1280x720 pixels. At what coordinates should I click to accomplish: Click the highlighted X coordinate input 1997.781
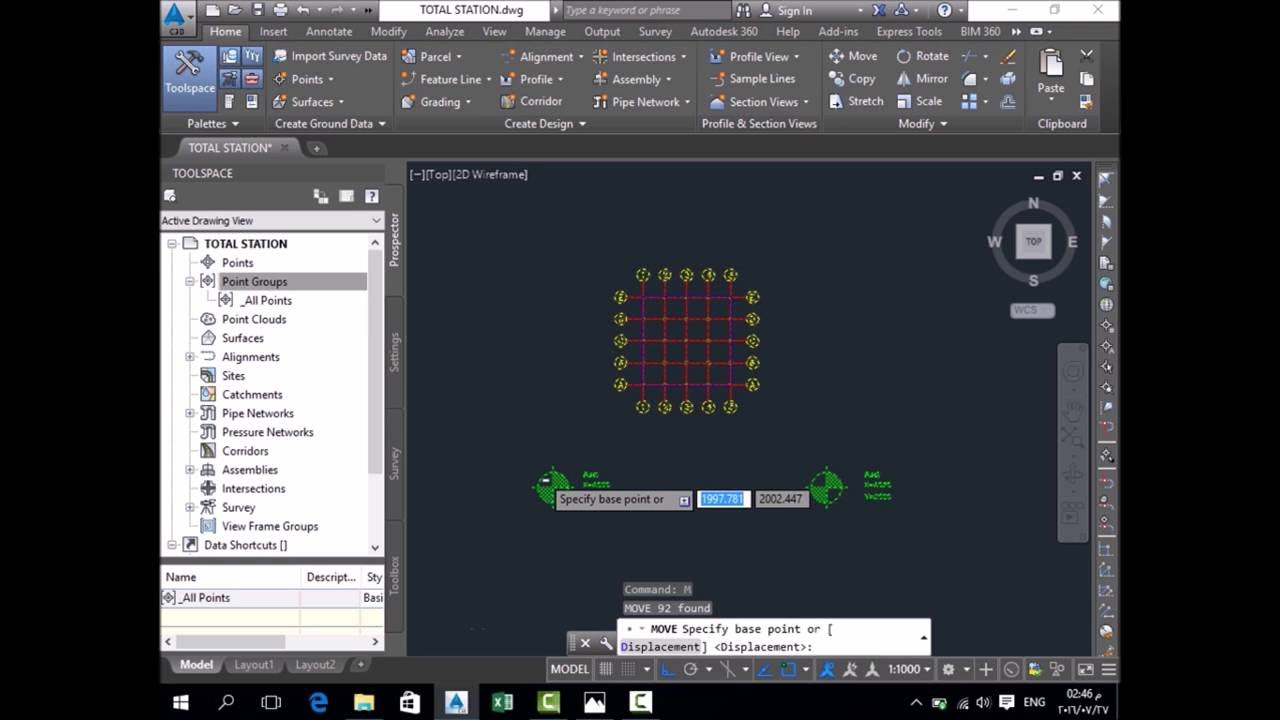tap(723, 499)
